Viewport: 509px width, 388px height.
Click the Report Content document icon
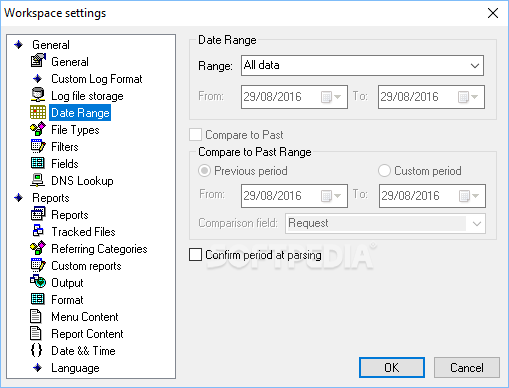(x=36, y=333)
